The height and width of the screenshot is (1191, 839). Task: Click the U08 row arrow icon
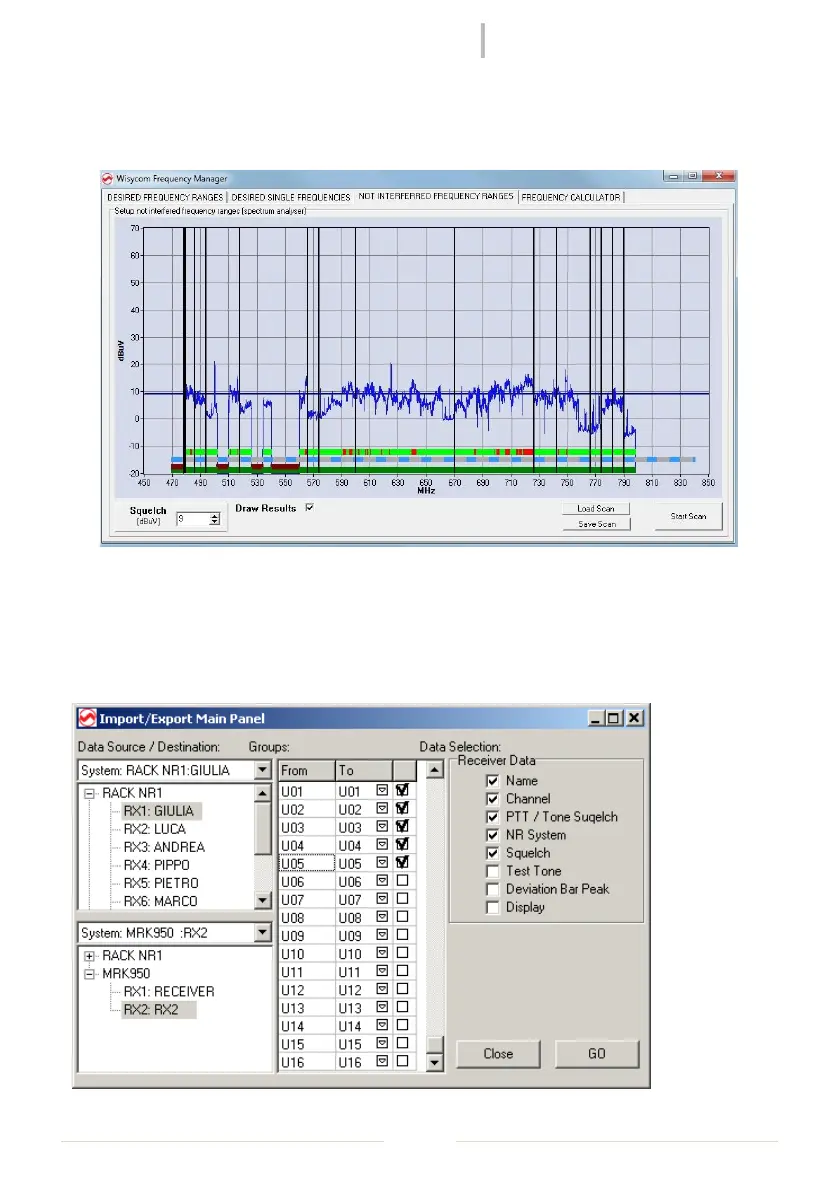coord(382,916)
